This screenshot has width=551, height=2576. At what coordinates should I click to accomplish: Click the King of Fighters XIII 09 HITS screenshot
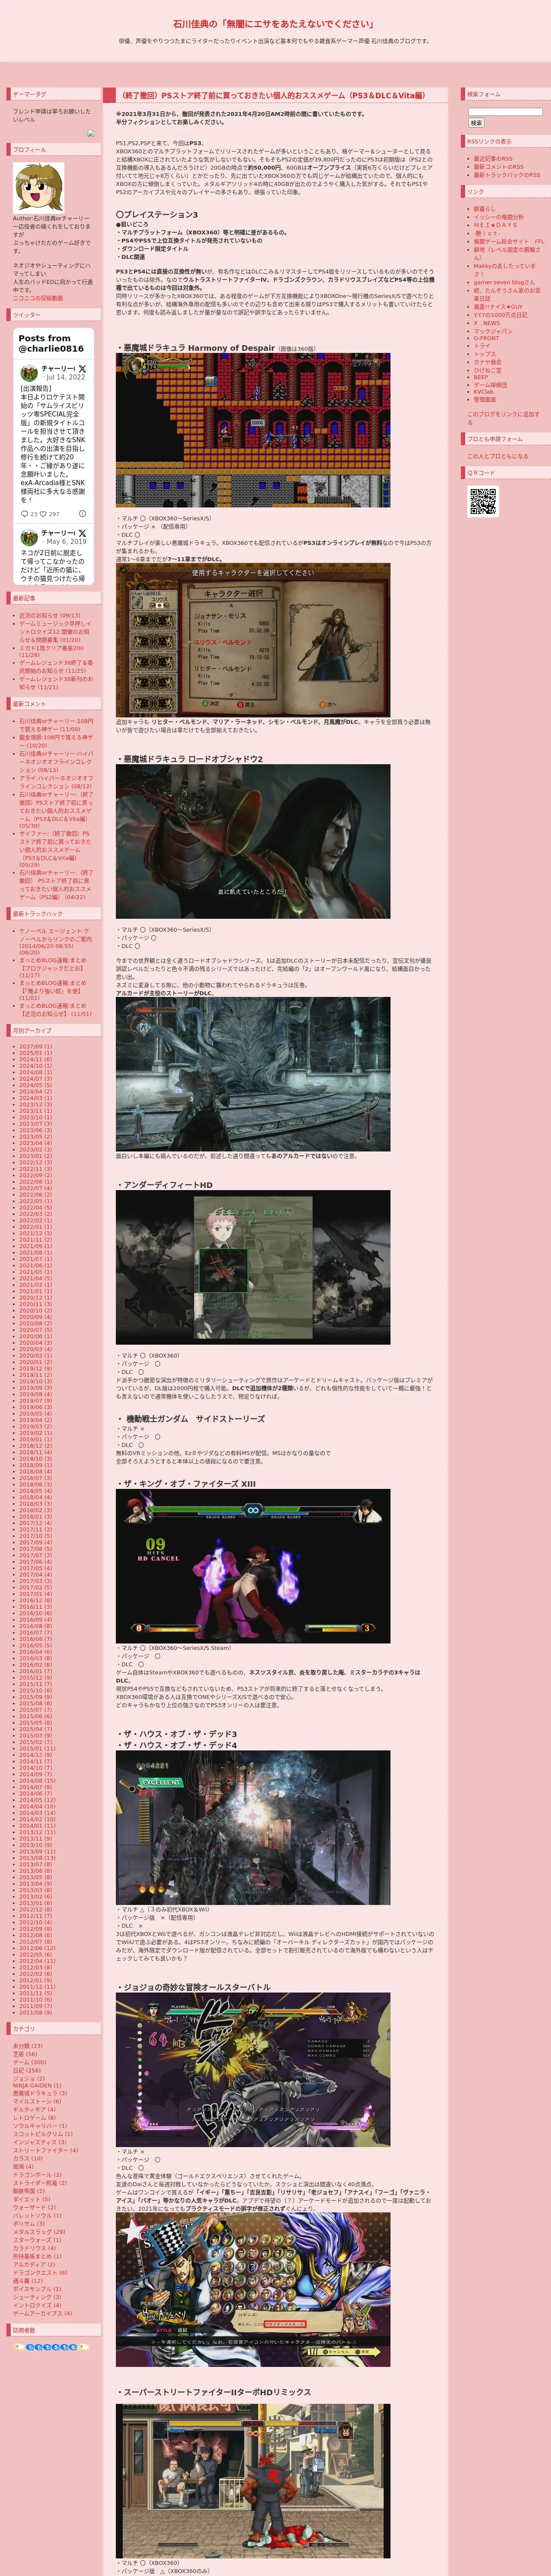click(x=253, y=1566)
